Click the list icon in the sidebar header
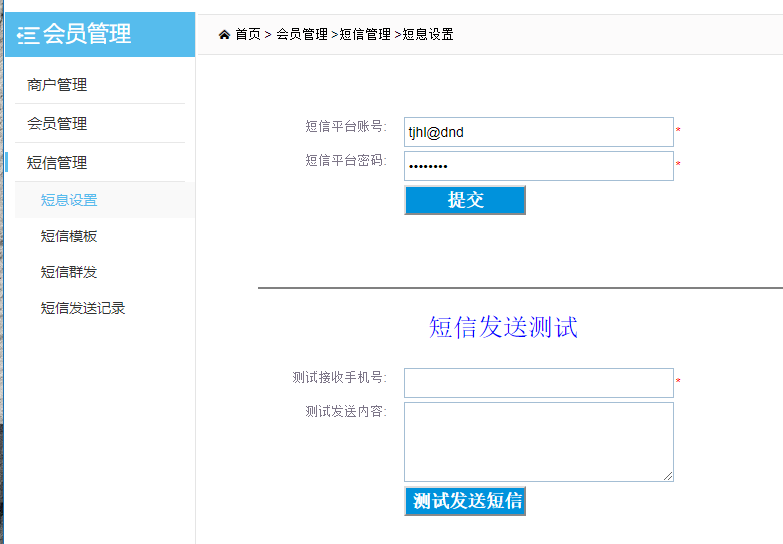Screen dimensions: 783x544 click(x=28, y=35)
